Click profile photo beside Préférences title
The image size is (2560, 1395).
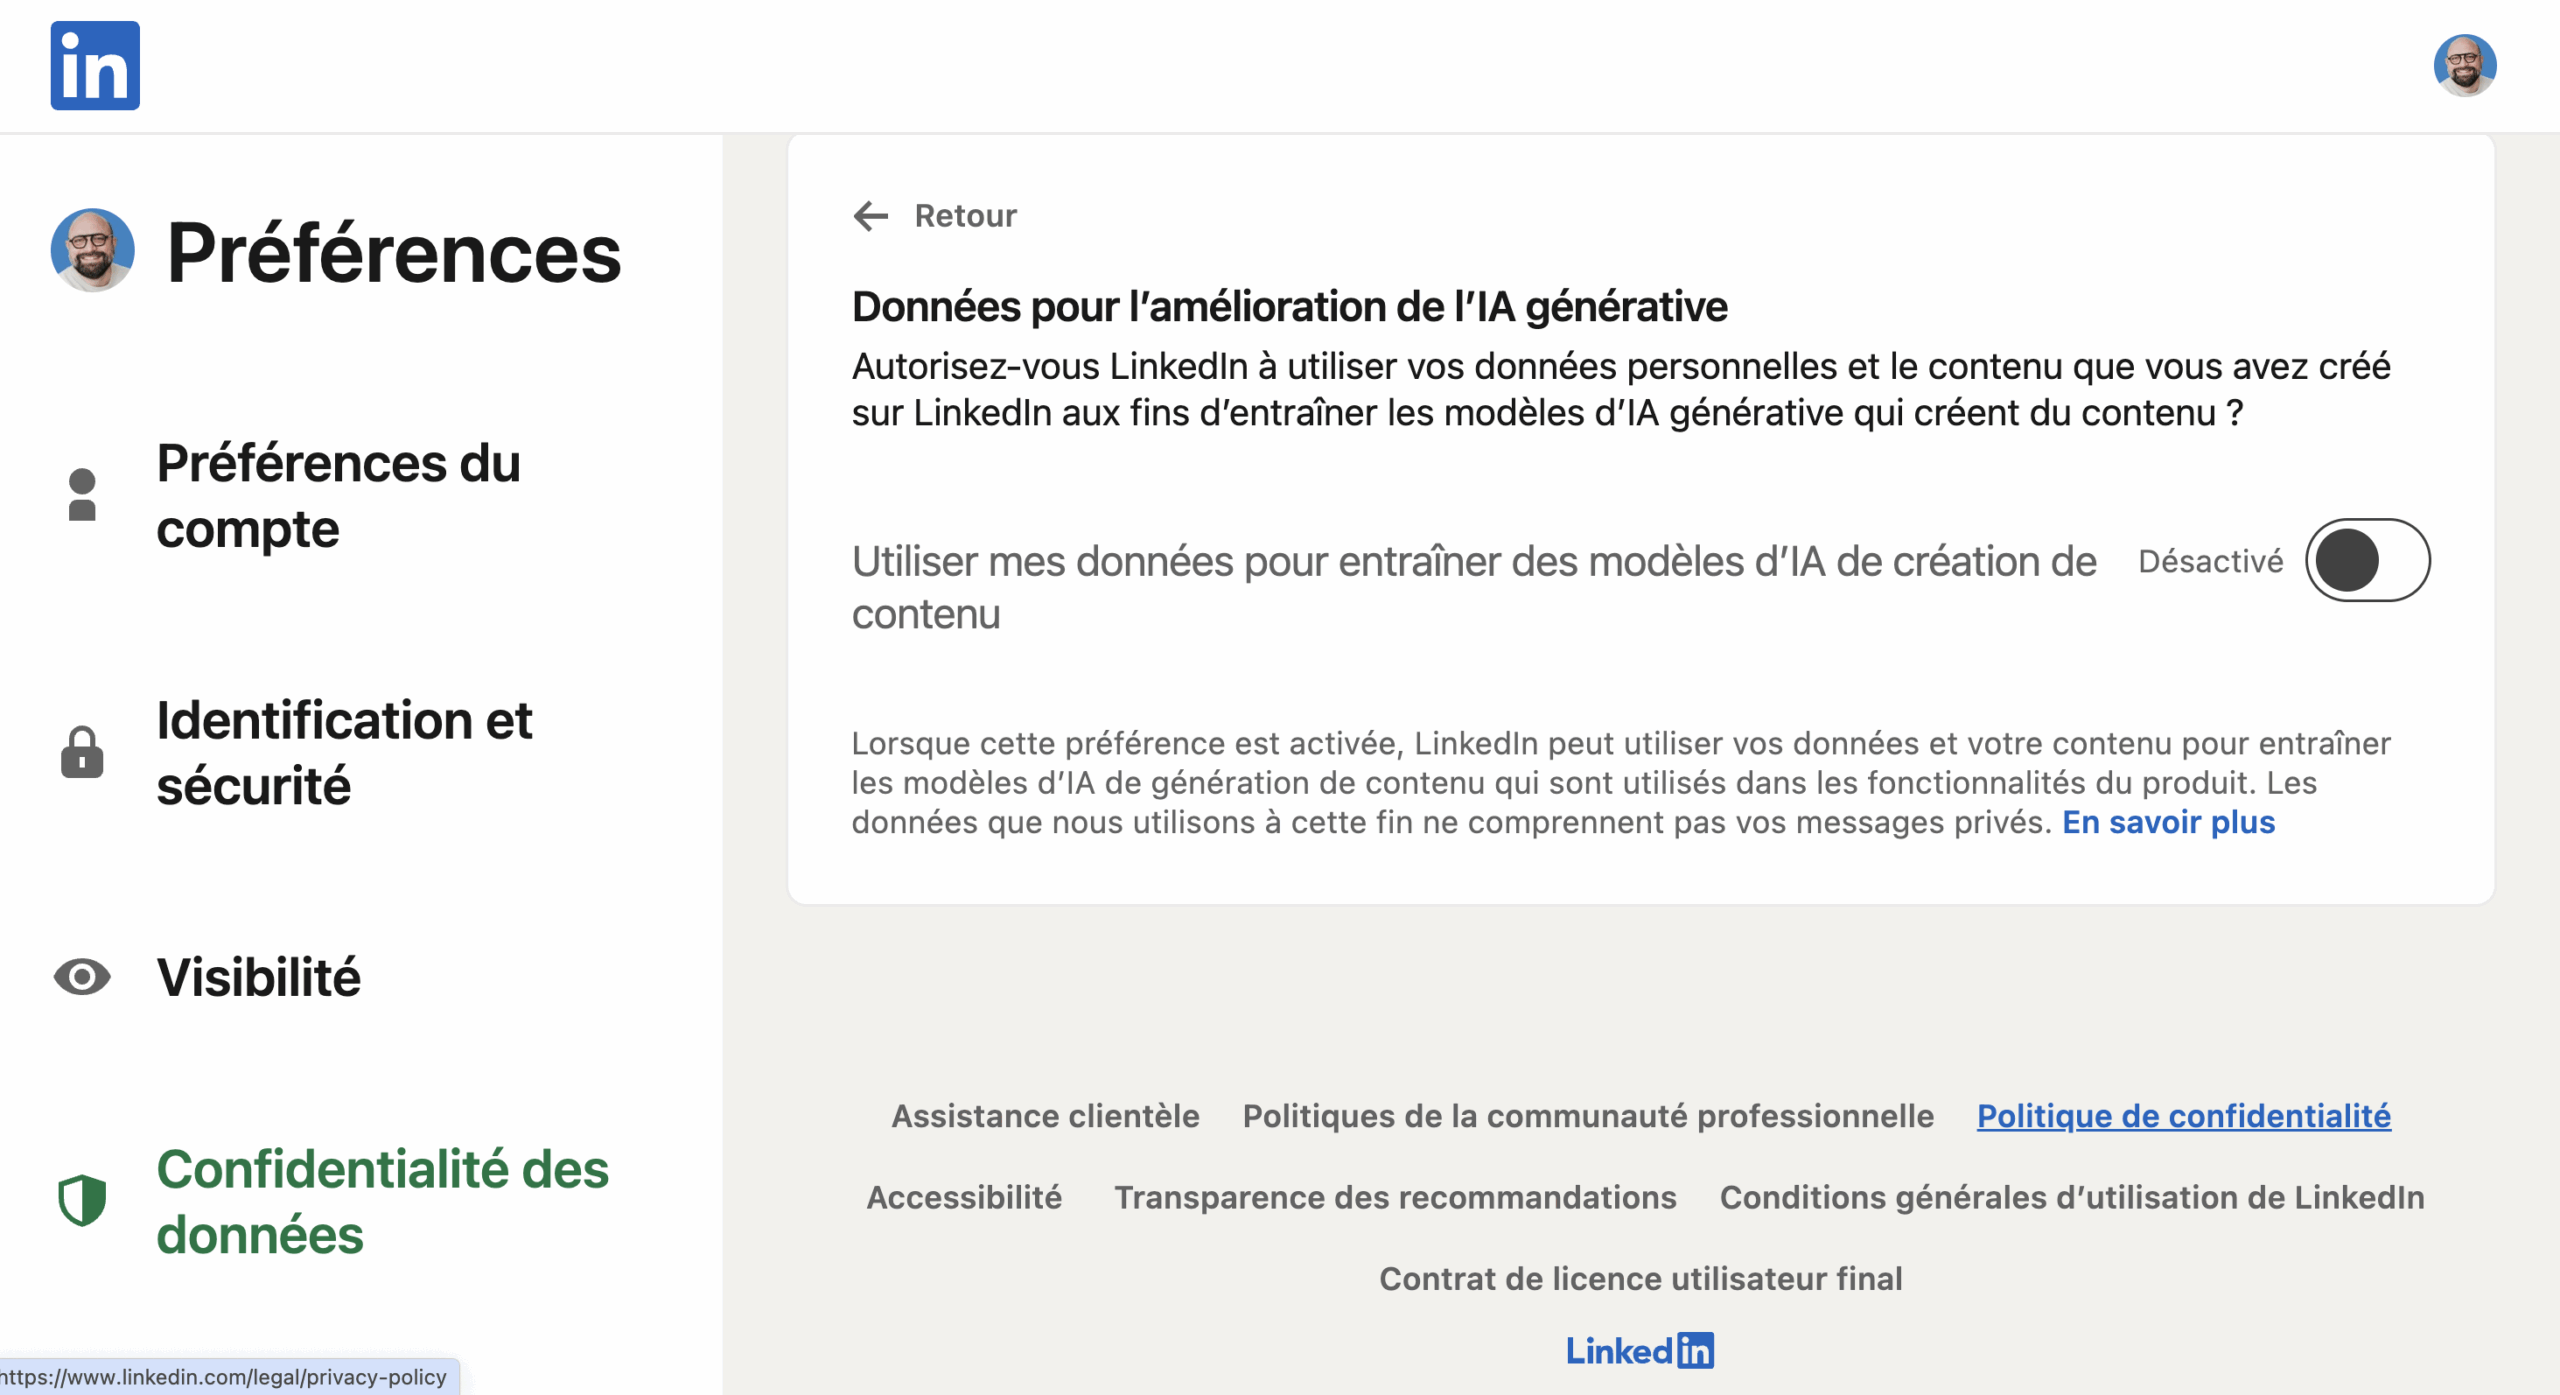click(93, 250)
